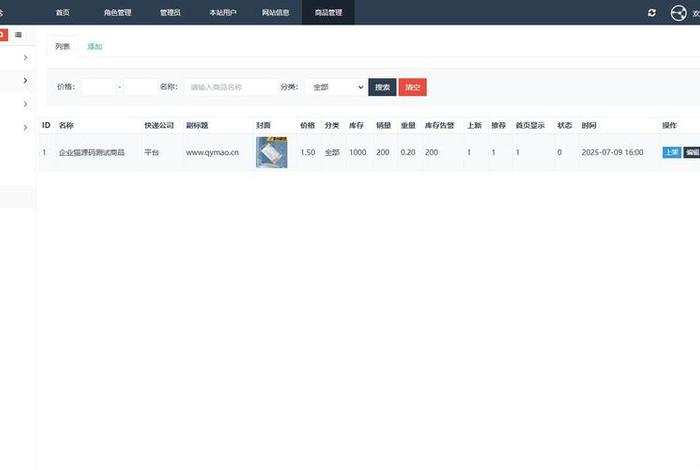Expand the second sidebar menu chevron
Screen dimensions: 700x470
coord(26,81)
